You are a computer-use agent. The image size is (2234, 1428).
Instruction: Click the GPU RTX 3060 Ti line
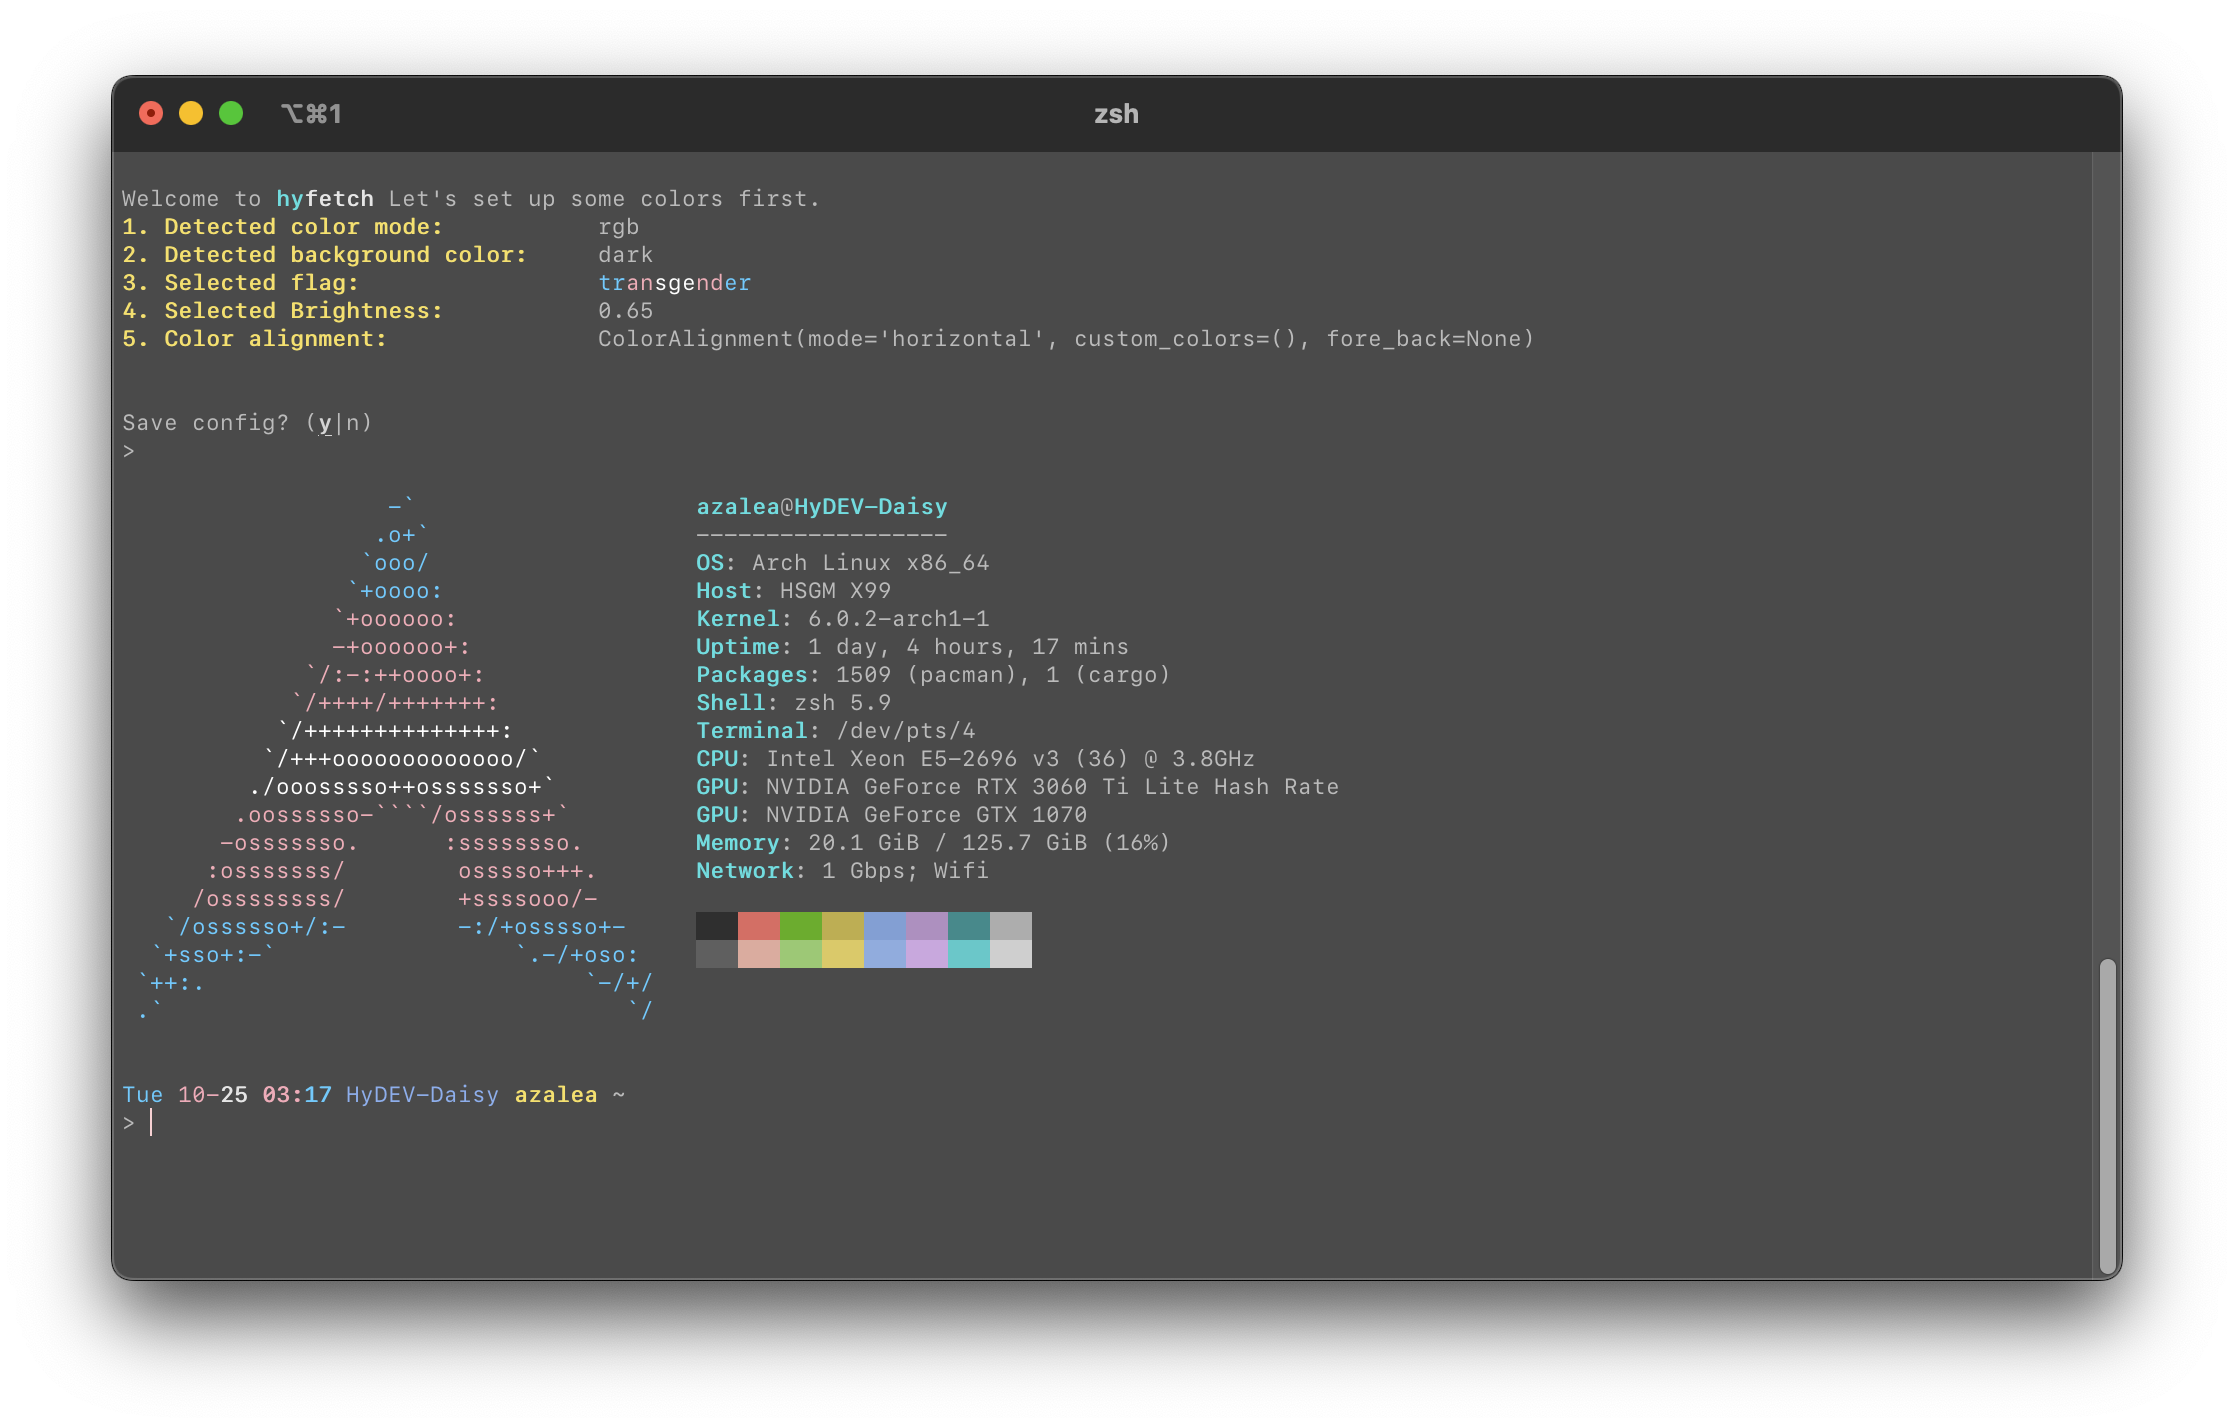(1017, 787)
